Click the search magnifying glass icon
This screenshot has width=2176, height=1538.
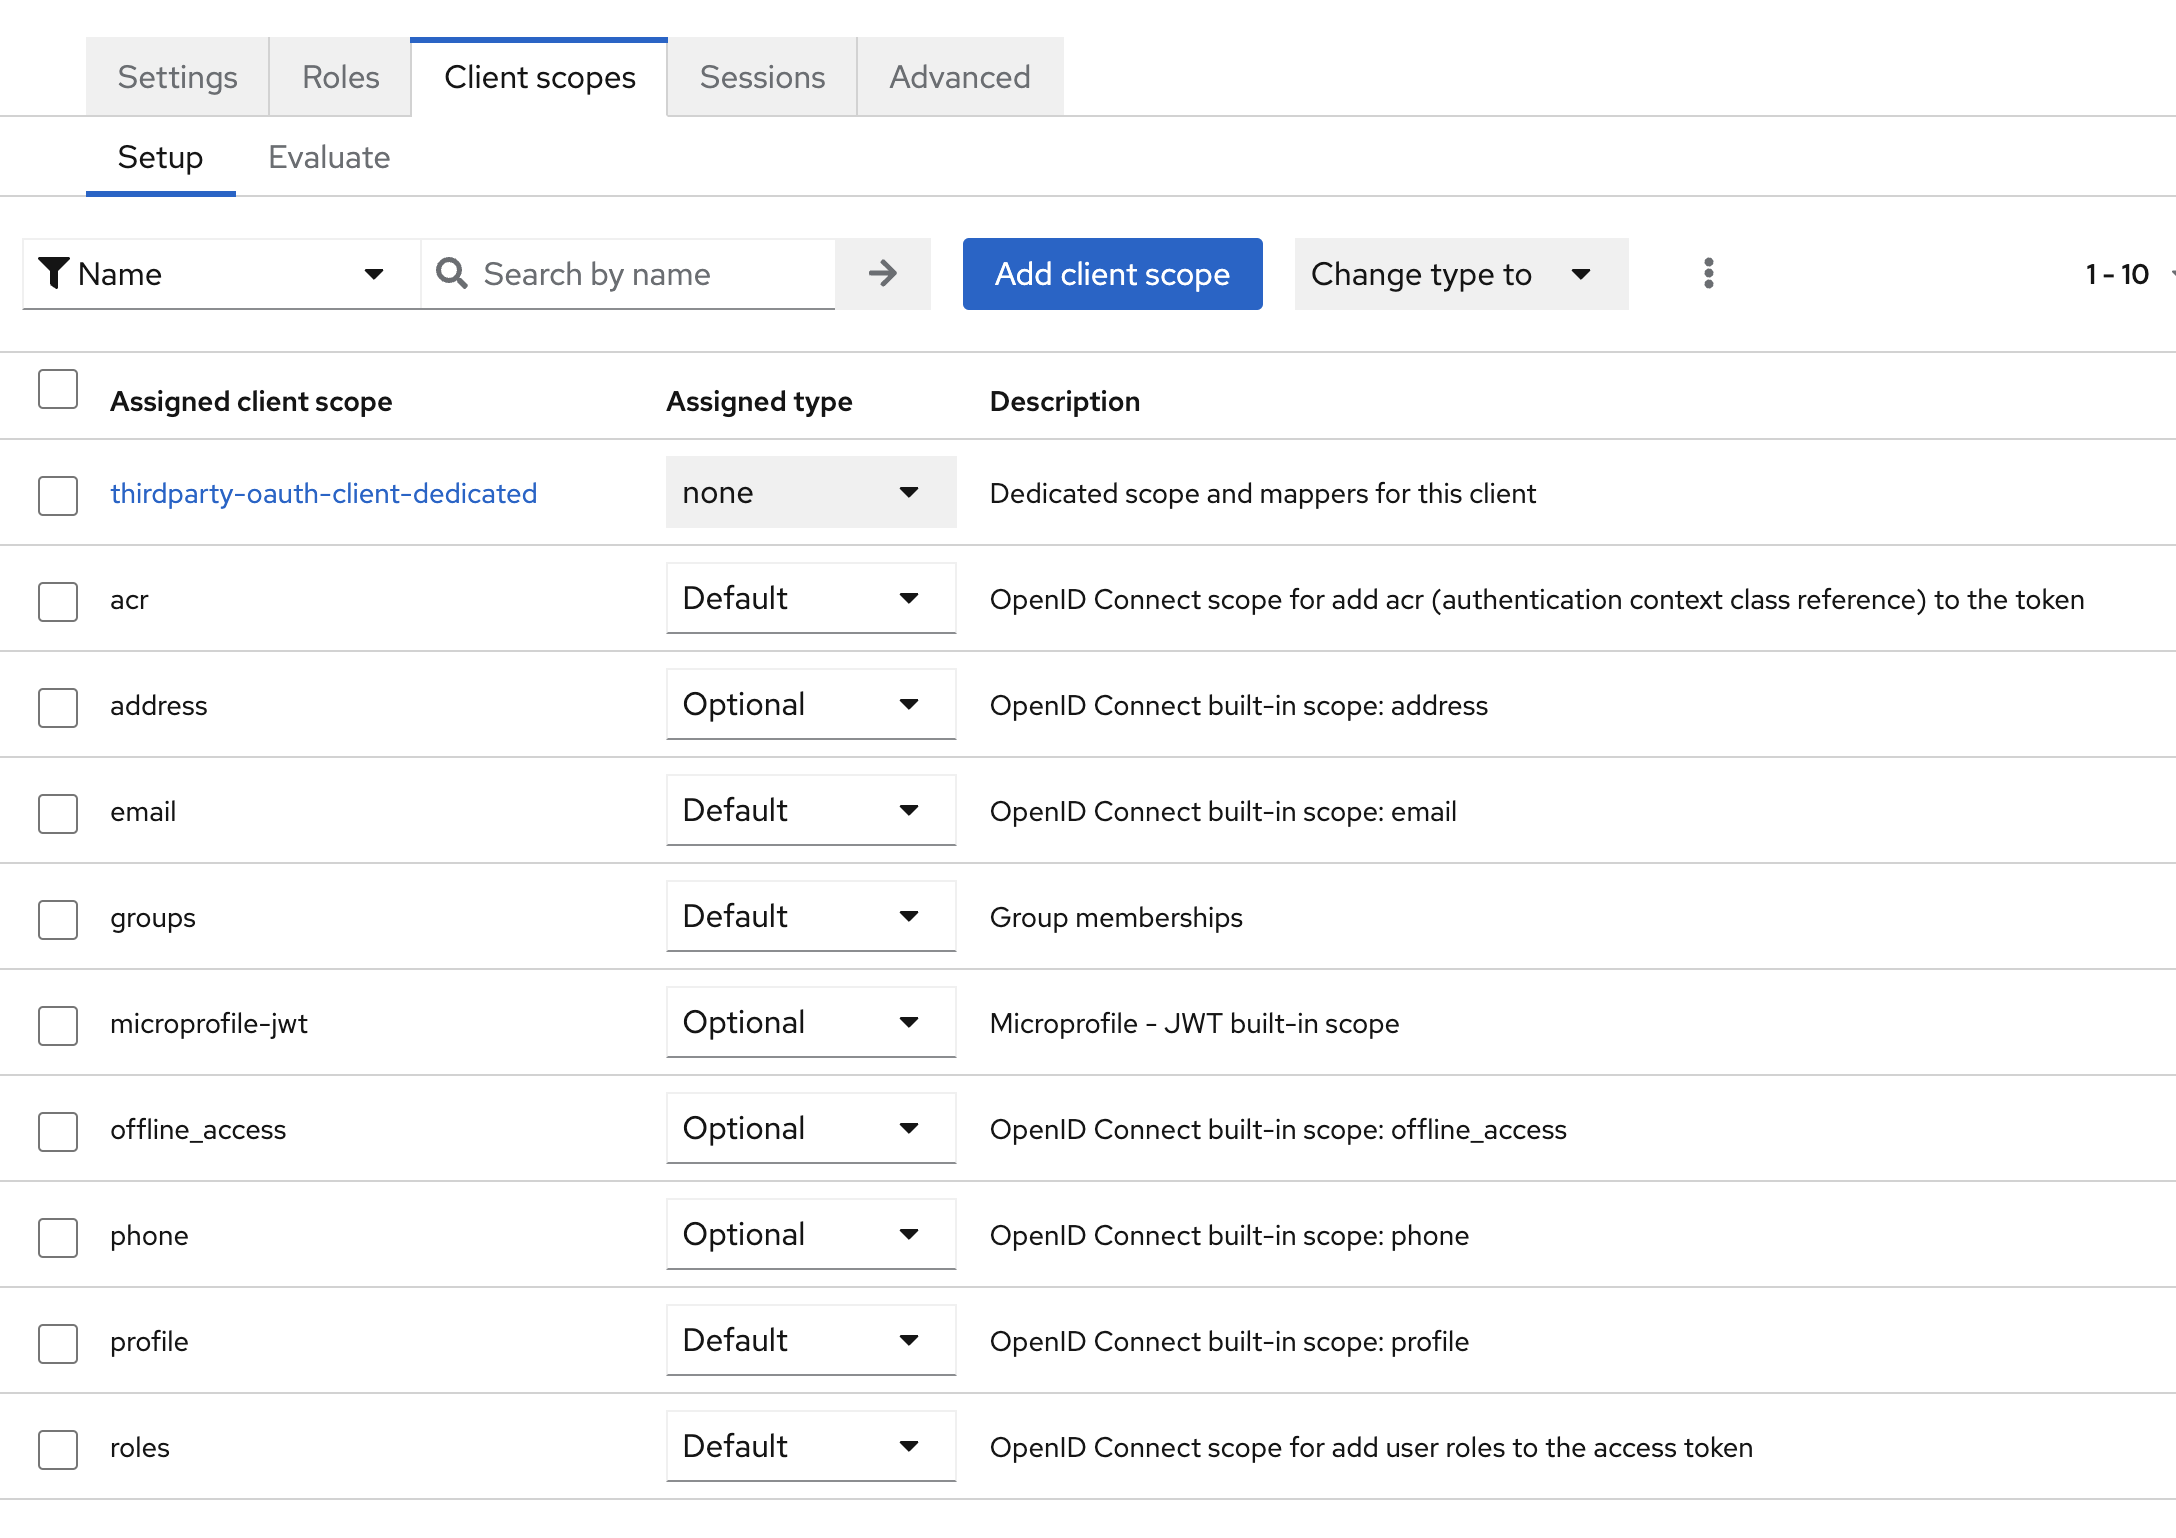click(x=452, y=273)
